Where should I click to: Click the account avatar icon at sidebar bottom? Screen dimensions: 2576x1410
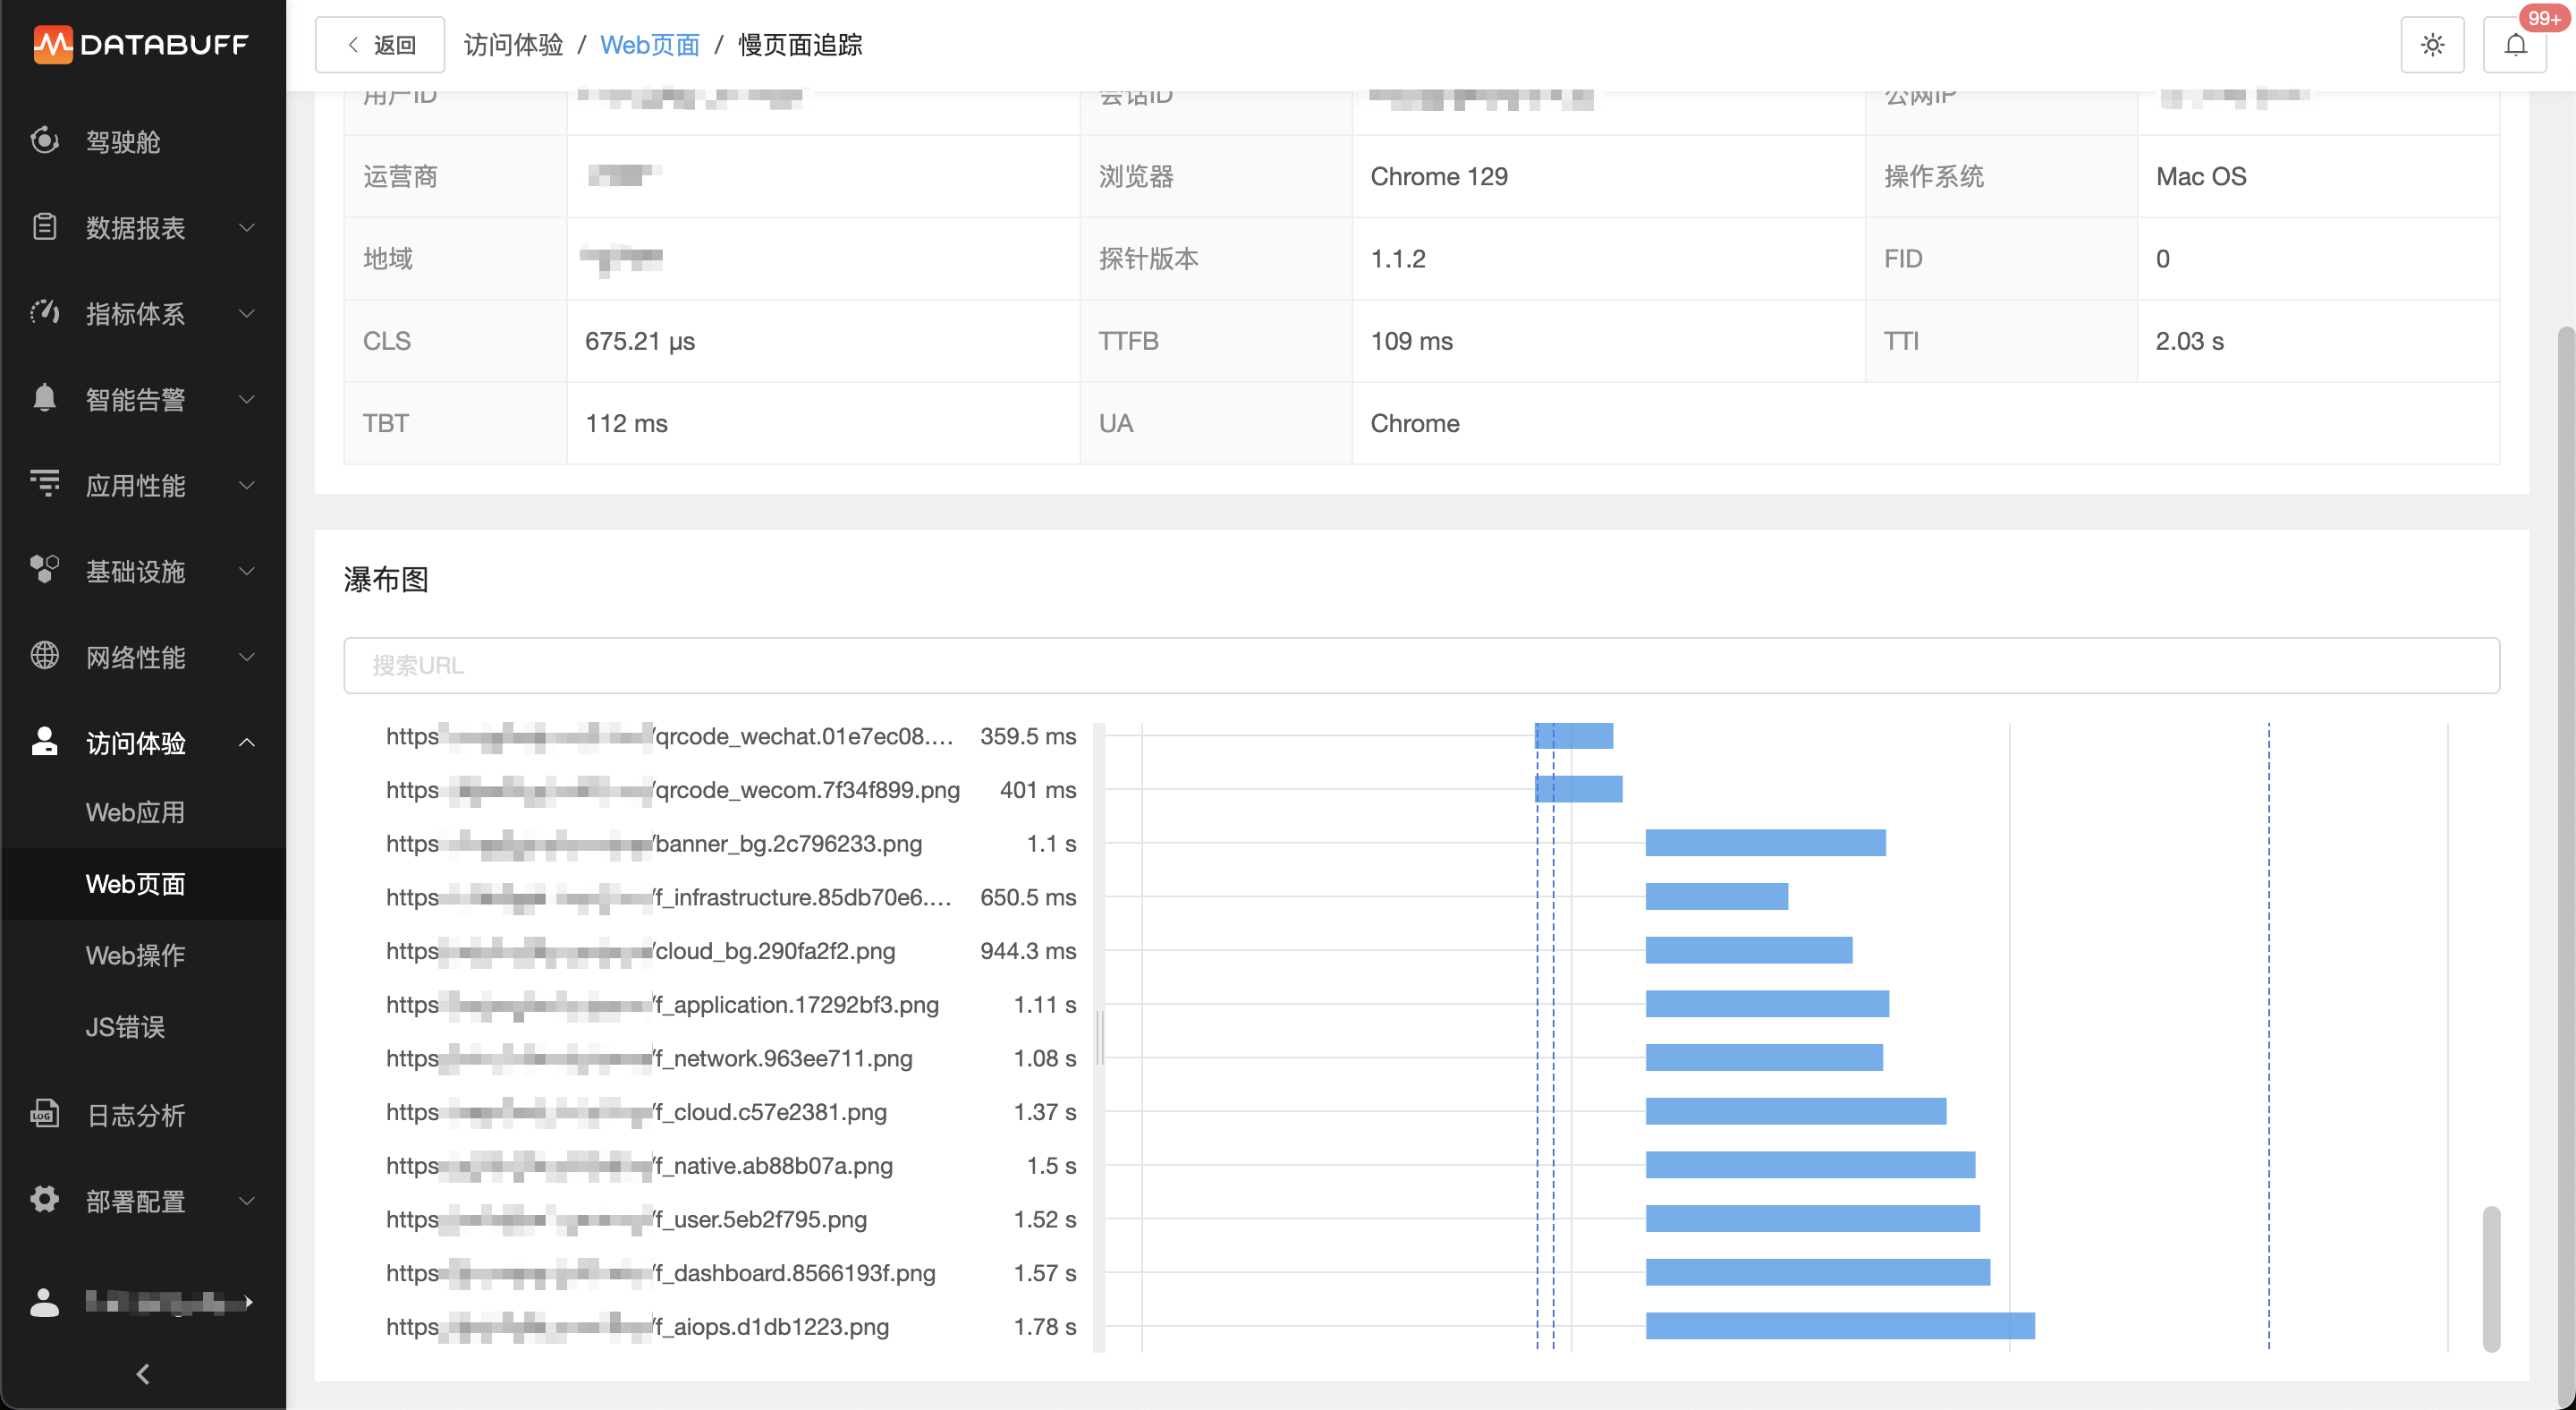[44, 1301]
